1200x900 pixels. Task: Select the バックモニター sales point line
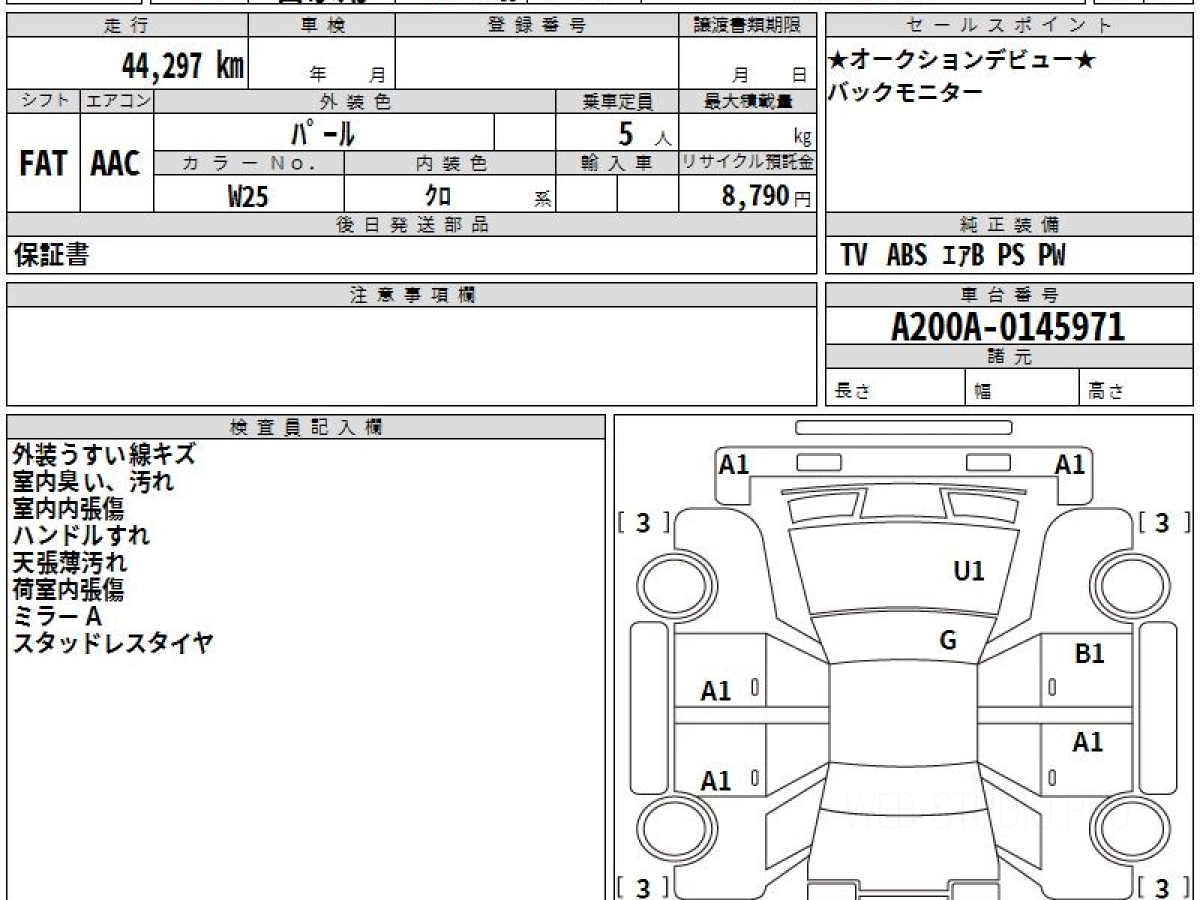click(905, 93)
